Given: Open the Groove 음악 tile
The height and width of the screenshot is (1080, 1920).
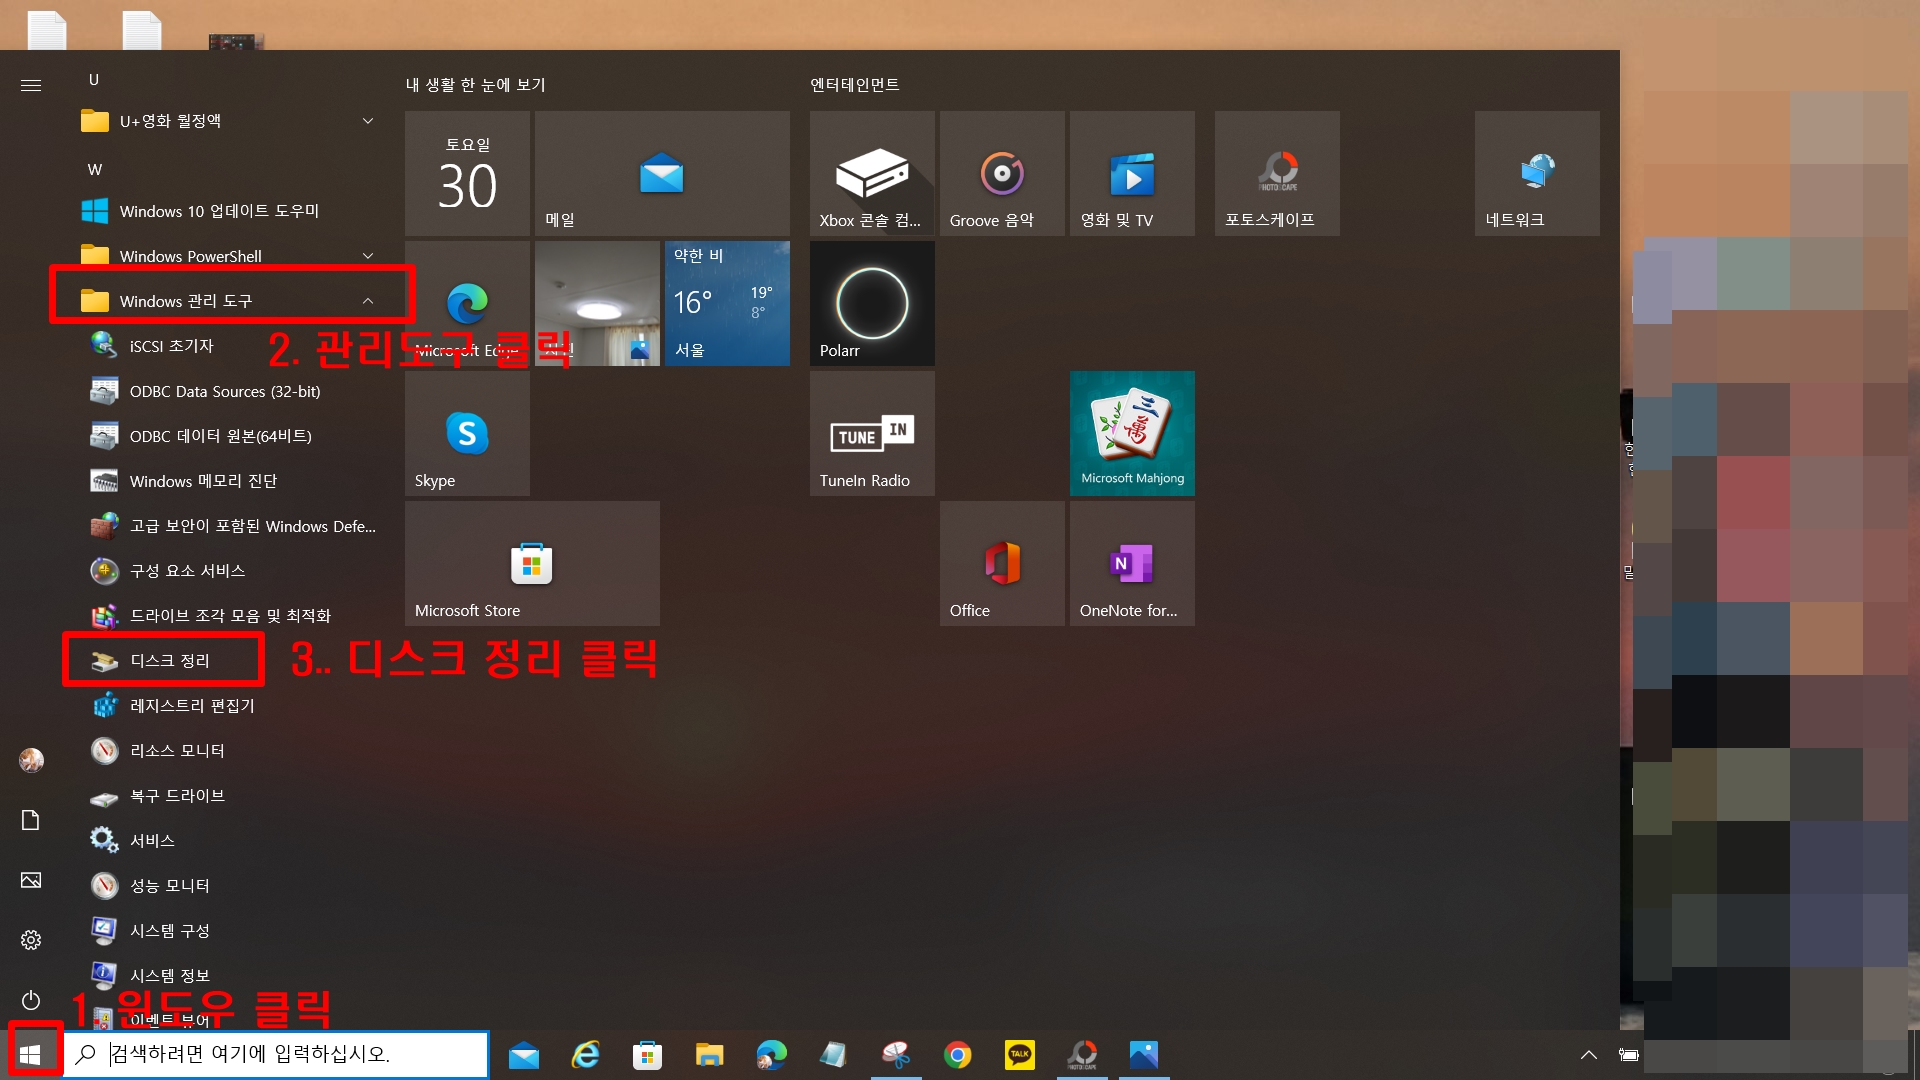Looking at the screenshot, I should (x=1001, y=174).
